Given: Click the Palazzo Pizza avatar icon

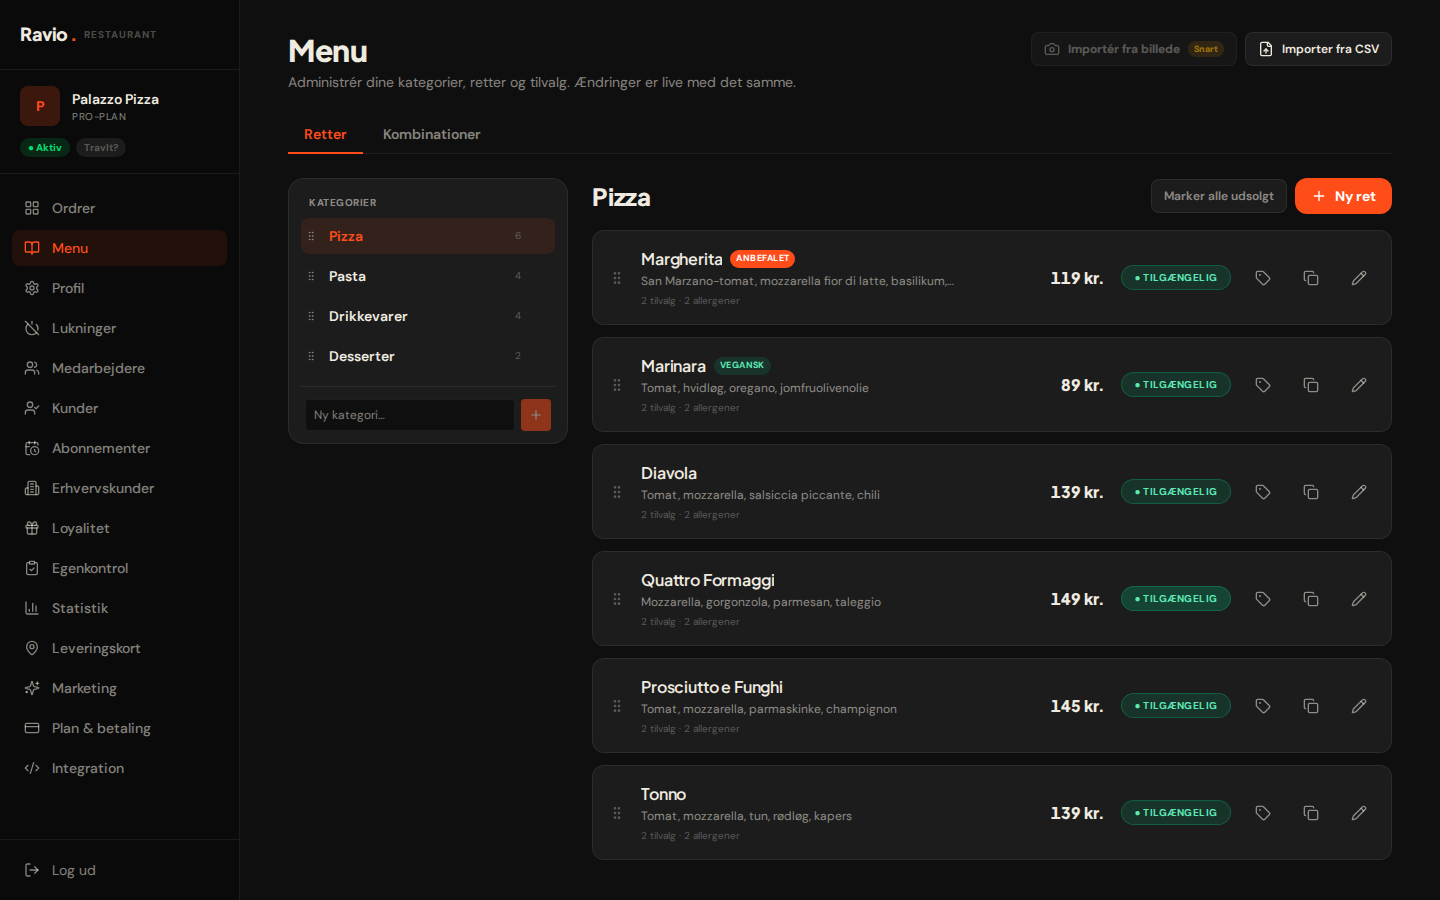Looking at the screenshot, I should (40, 106).
